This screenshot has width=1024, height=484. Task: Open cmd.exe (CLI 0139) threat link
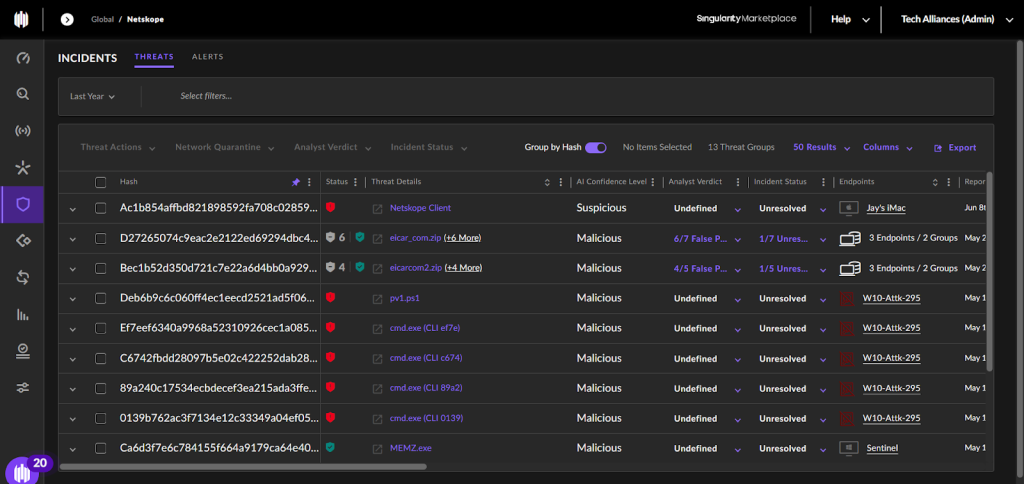point(426,419)
